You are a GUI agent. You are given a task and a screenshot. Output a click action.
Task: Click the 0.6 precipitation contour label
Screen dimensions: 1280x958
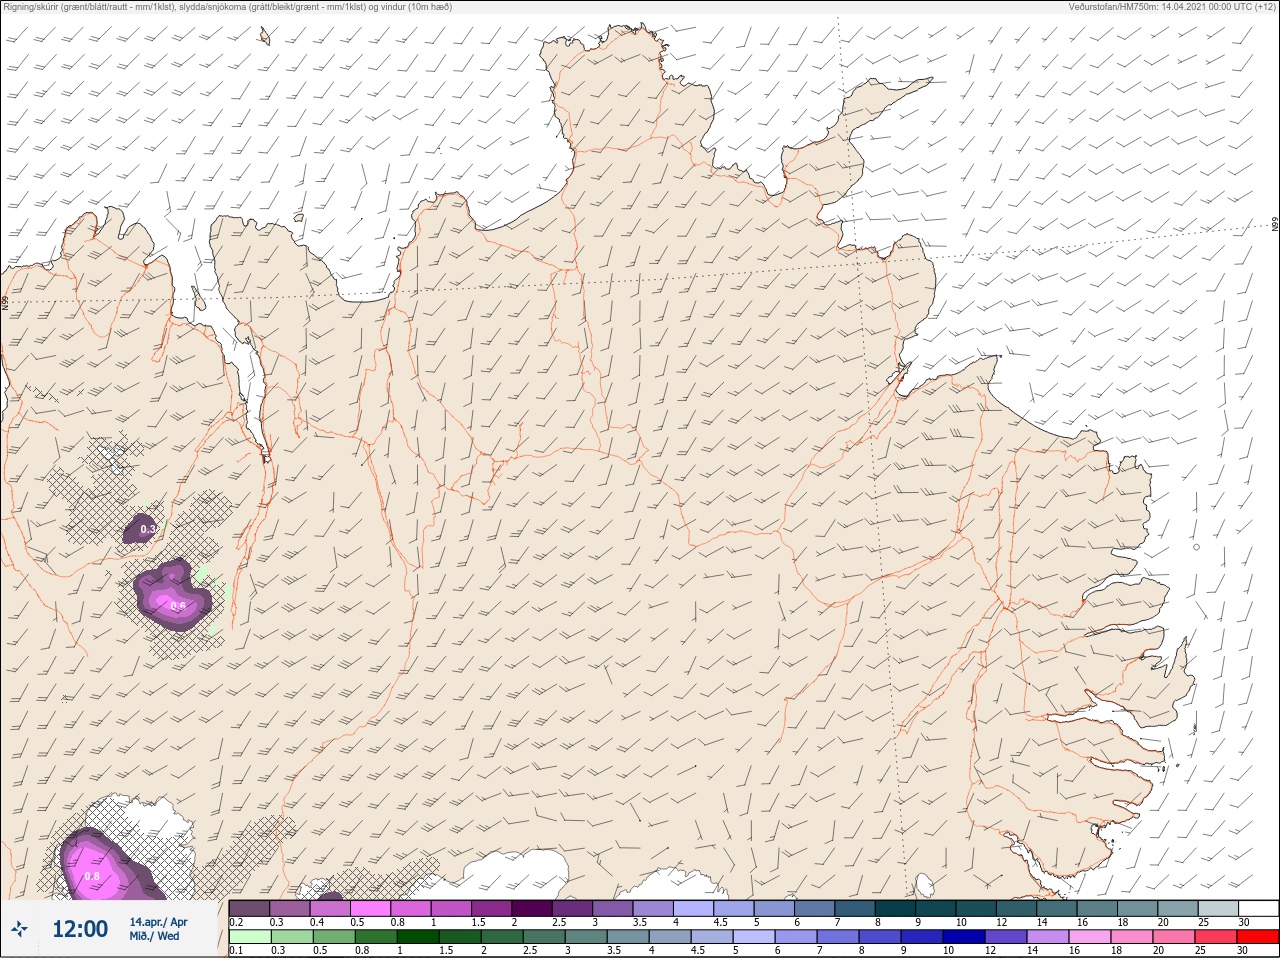(178, 605)
